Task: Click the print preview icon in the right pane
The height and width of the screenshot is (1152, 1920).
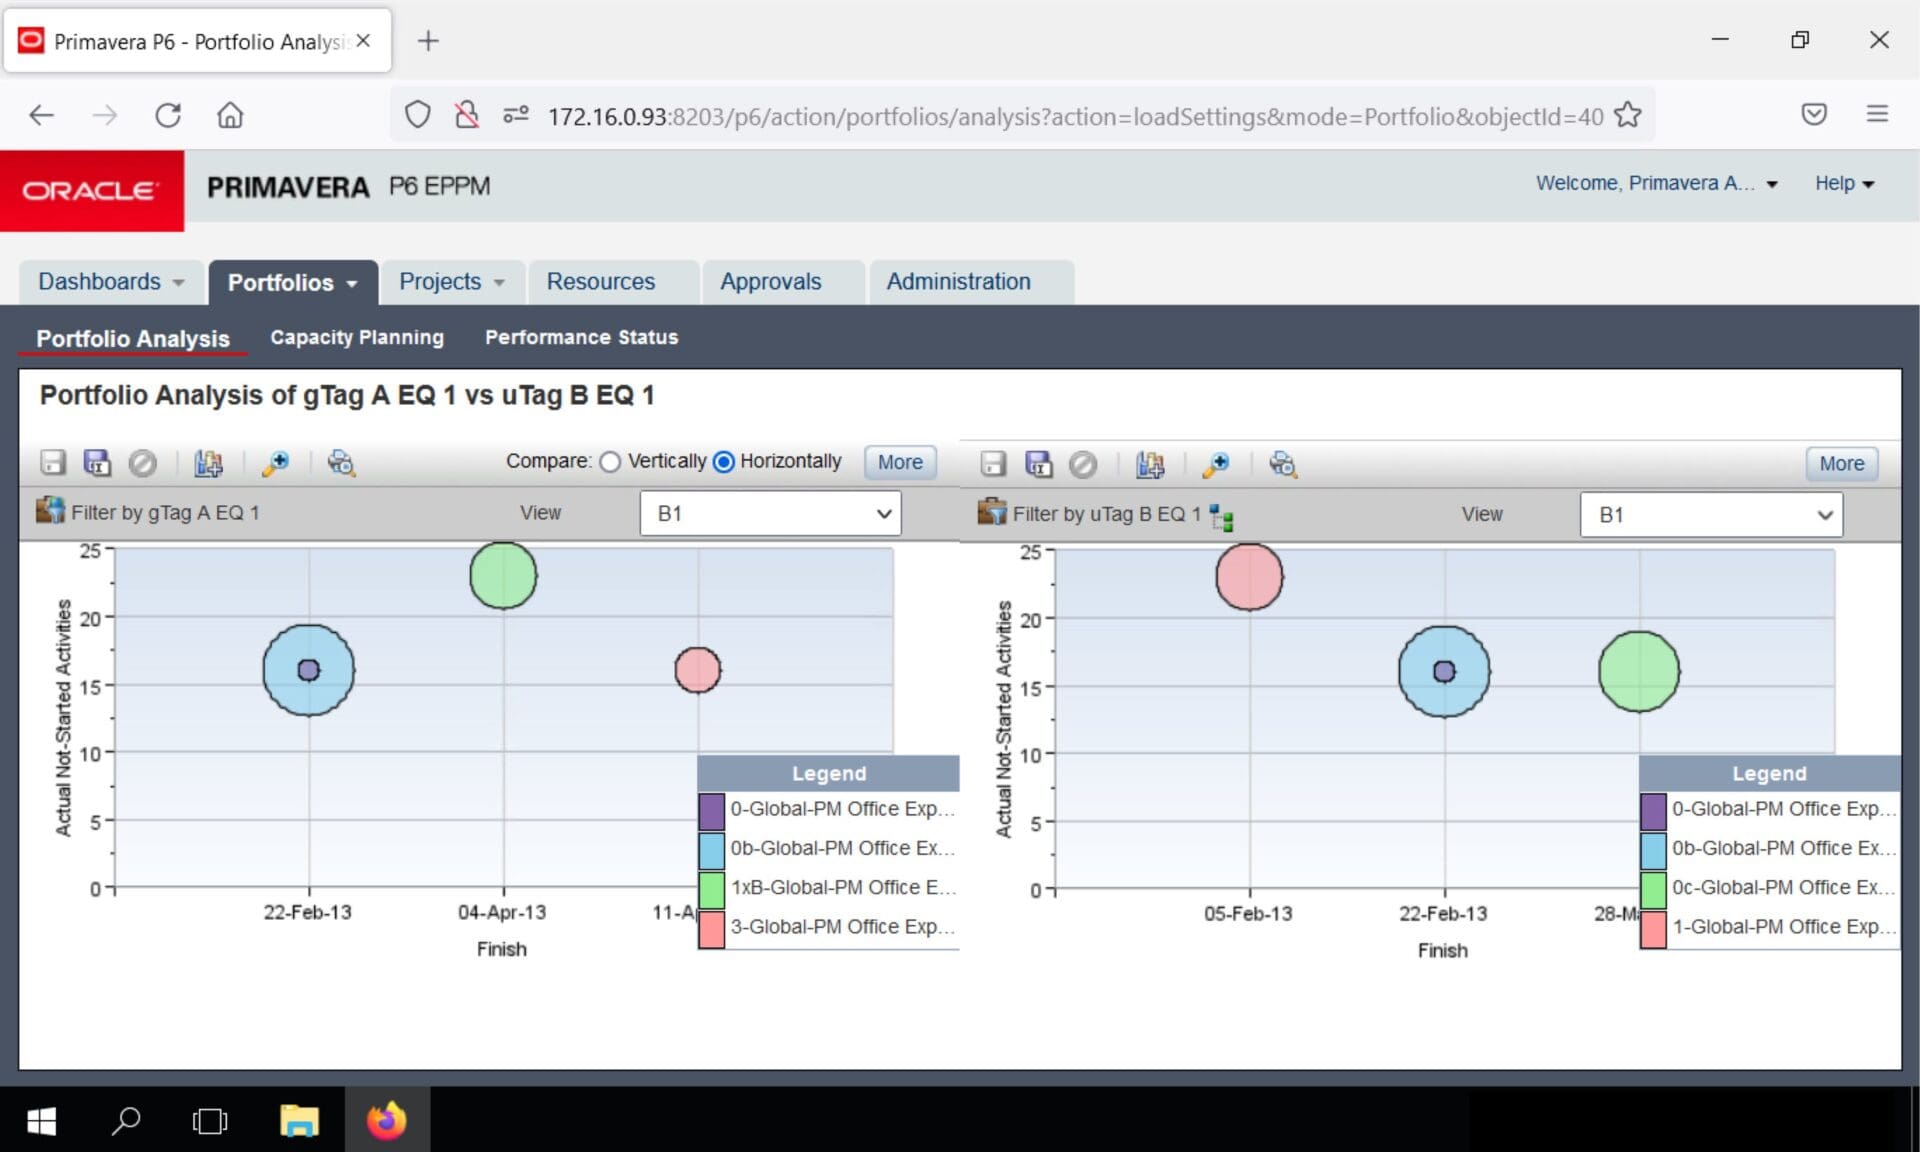Action: [x=1282, y=464]
